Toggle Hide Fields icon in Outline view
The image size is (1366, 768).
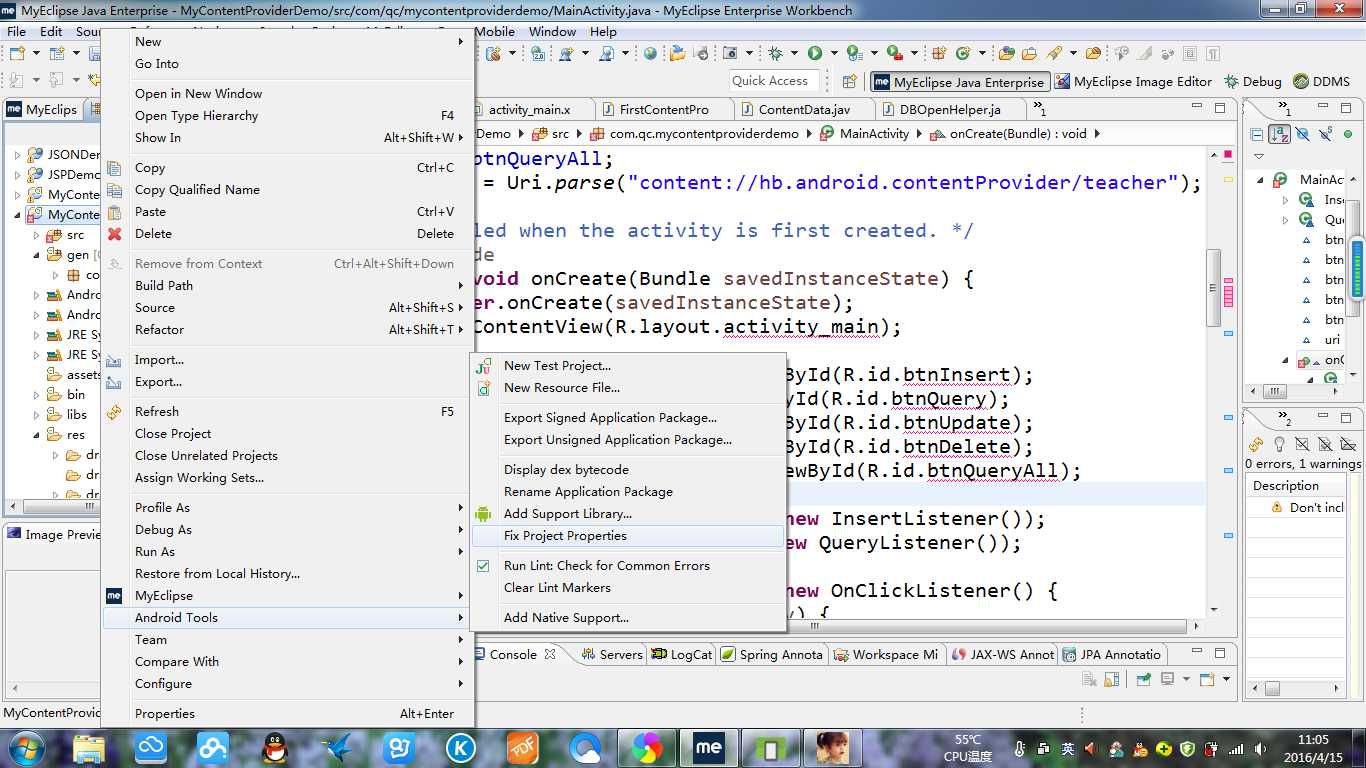pos(1302,134)
